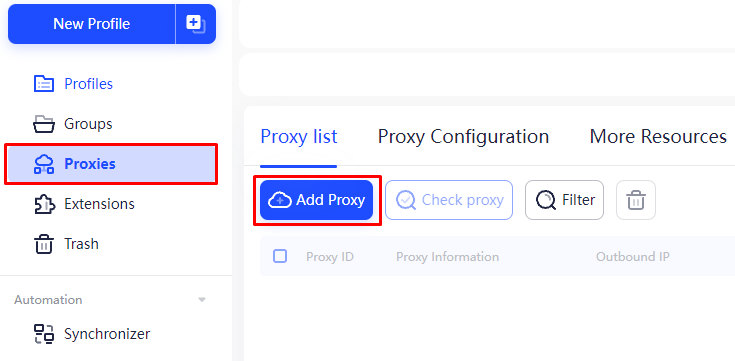Image resolution: width=735 pixels, height=361 pixels.
Task: Click the delete proxy trash icon button
Action: (x=636, y=200)
